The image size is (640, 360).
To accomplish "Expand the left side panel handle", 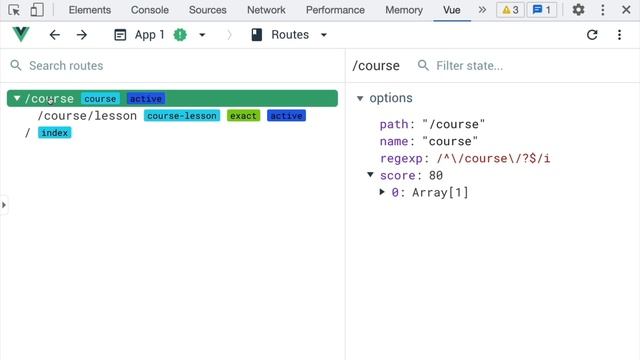I will 4,204.
